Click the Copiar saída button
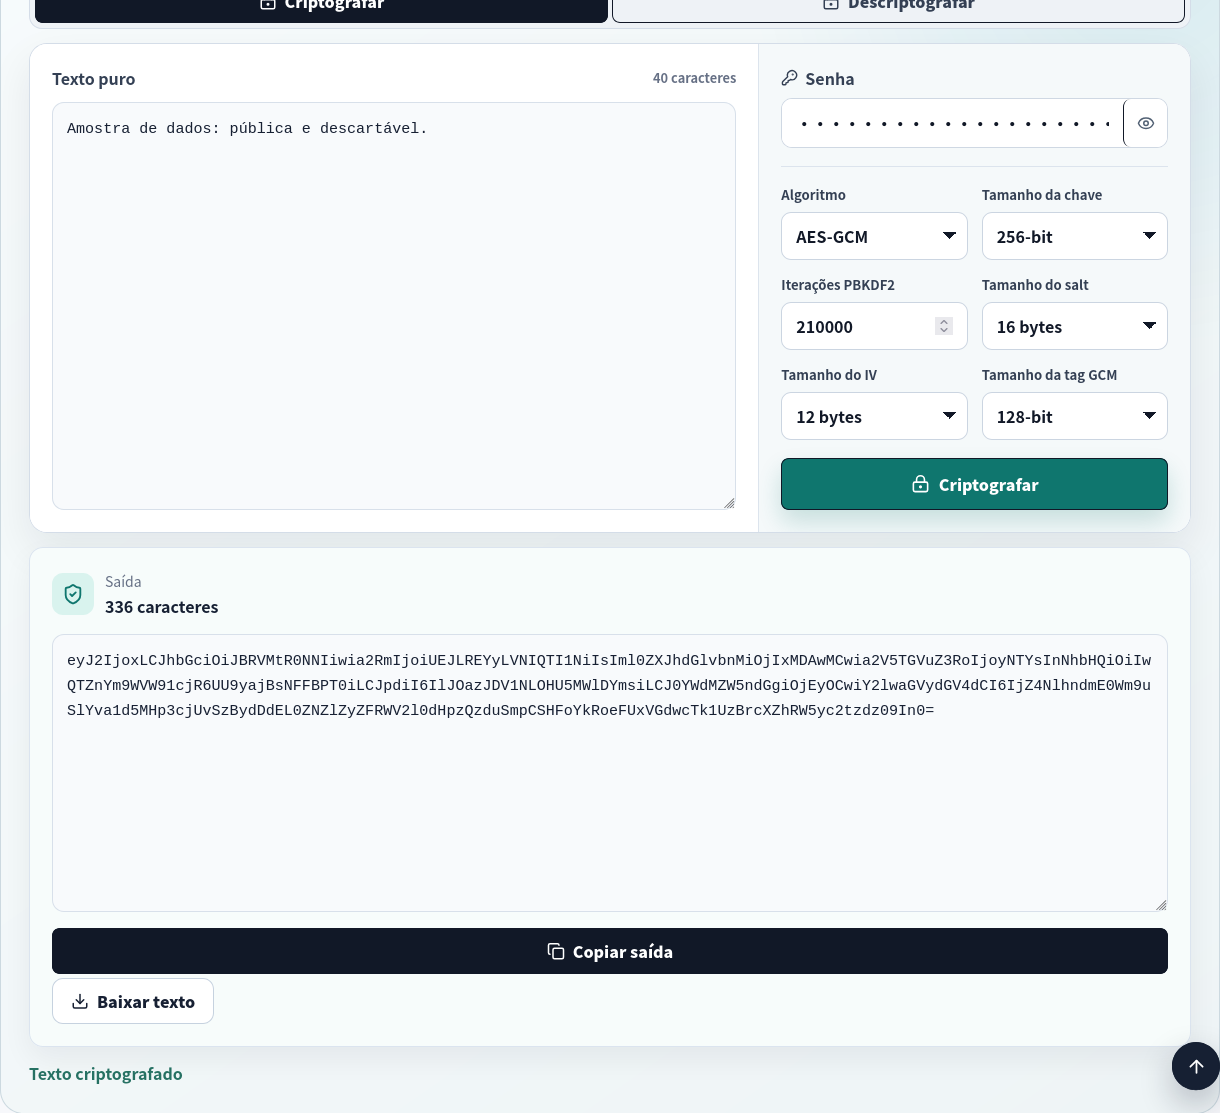The height and width of the screenshot is (1113, 1220). tap(610, 951)
